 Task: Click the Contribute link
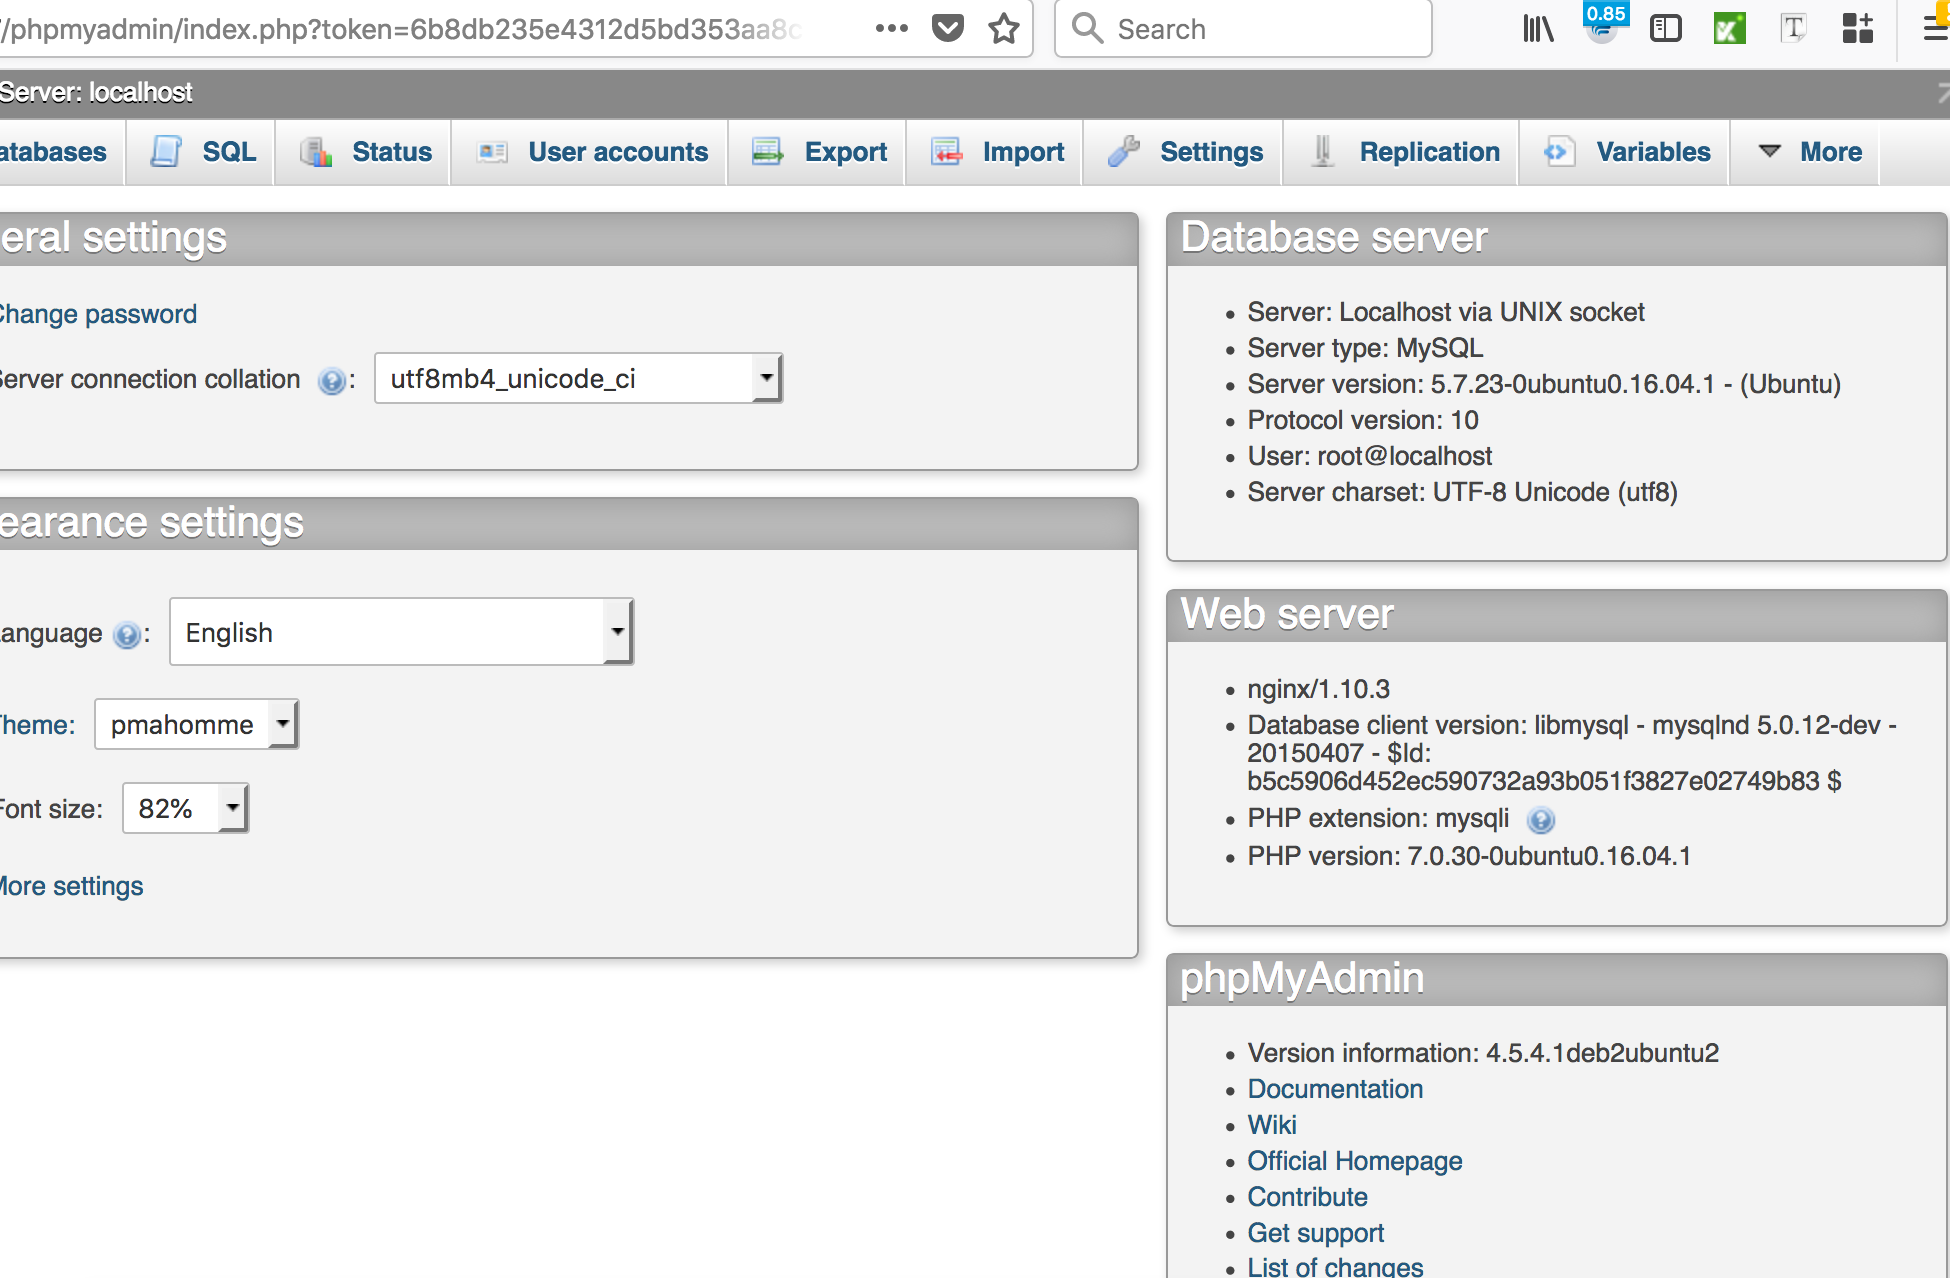click(x=1307, y=1197)
